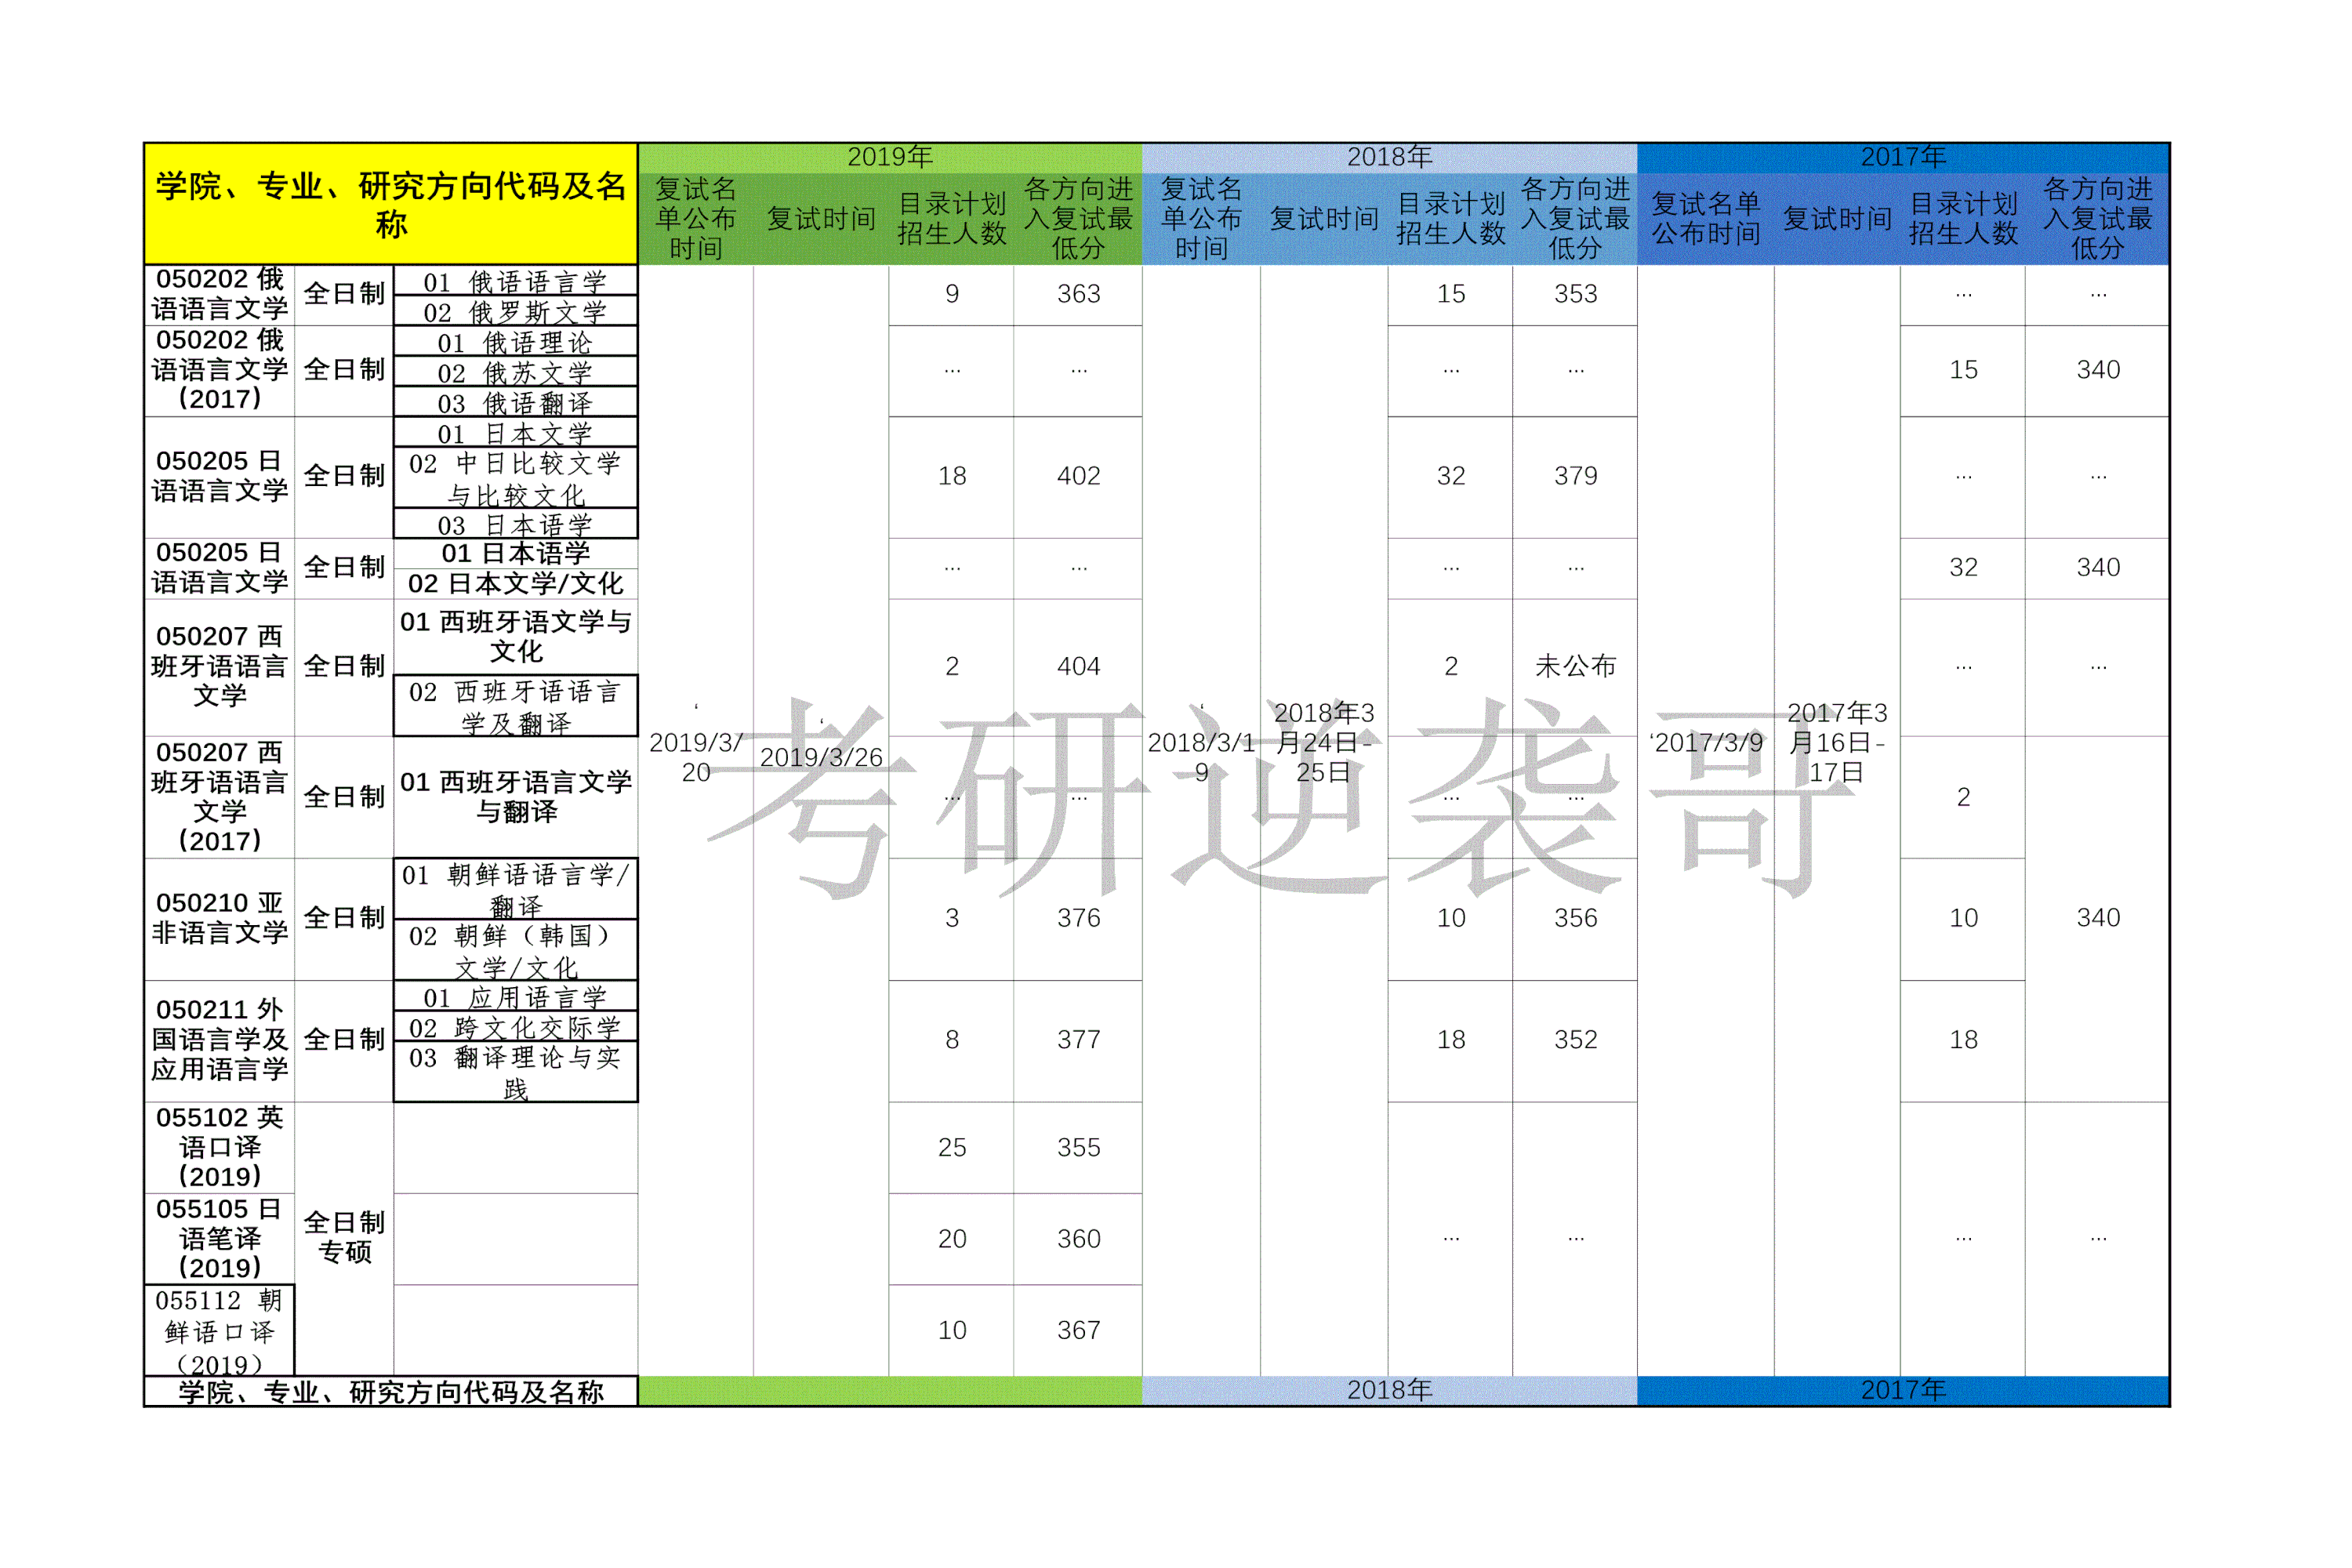Select the cell 01 俄语语言学
The width and height of the screenshot is (2352, 1568).
tap(516, 281)
